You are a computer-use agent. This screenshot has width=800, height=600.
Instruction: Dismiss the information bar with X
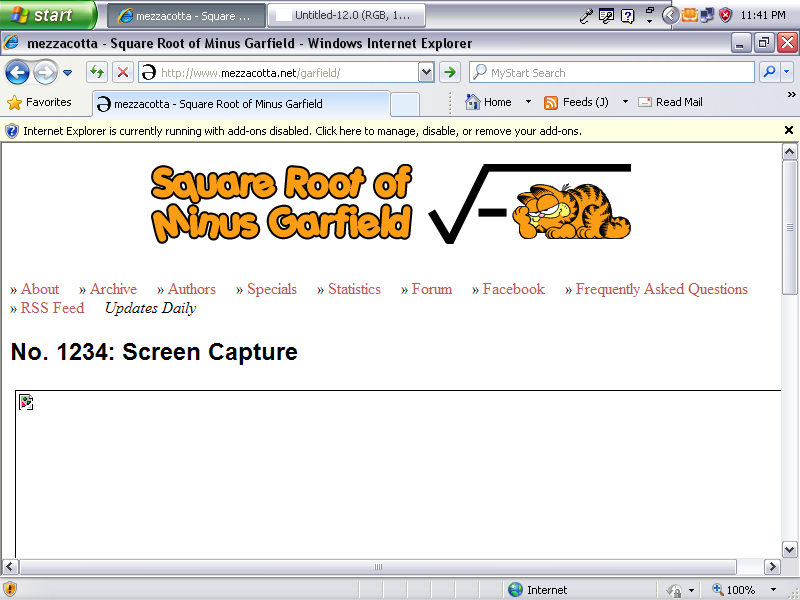[789, 130]
